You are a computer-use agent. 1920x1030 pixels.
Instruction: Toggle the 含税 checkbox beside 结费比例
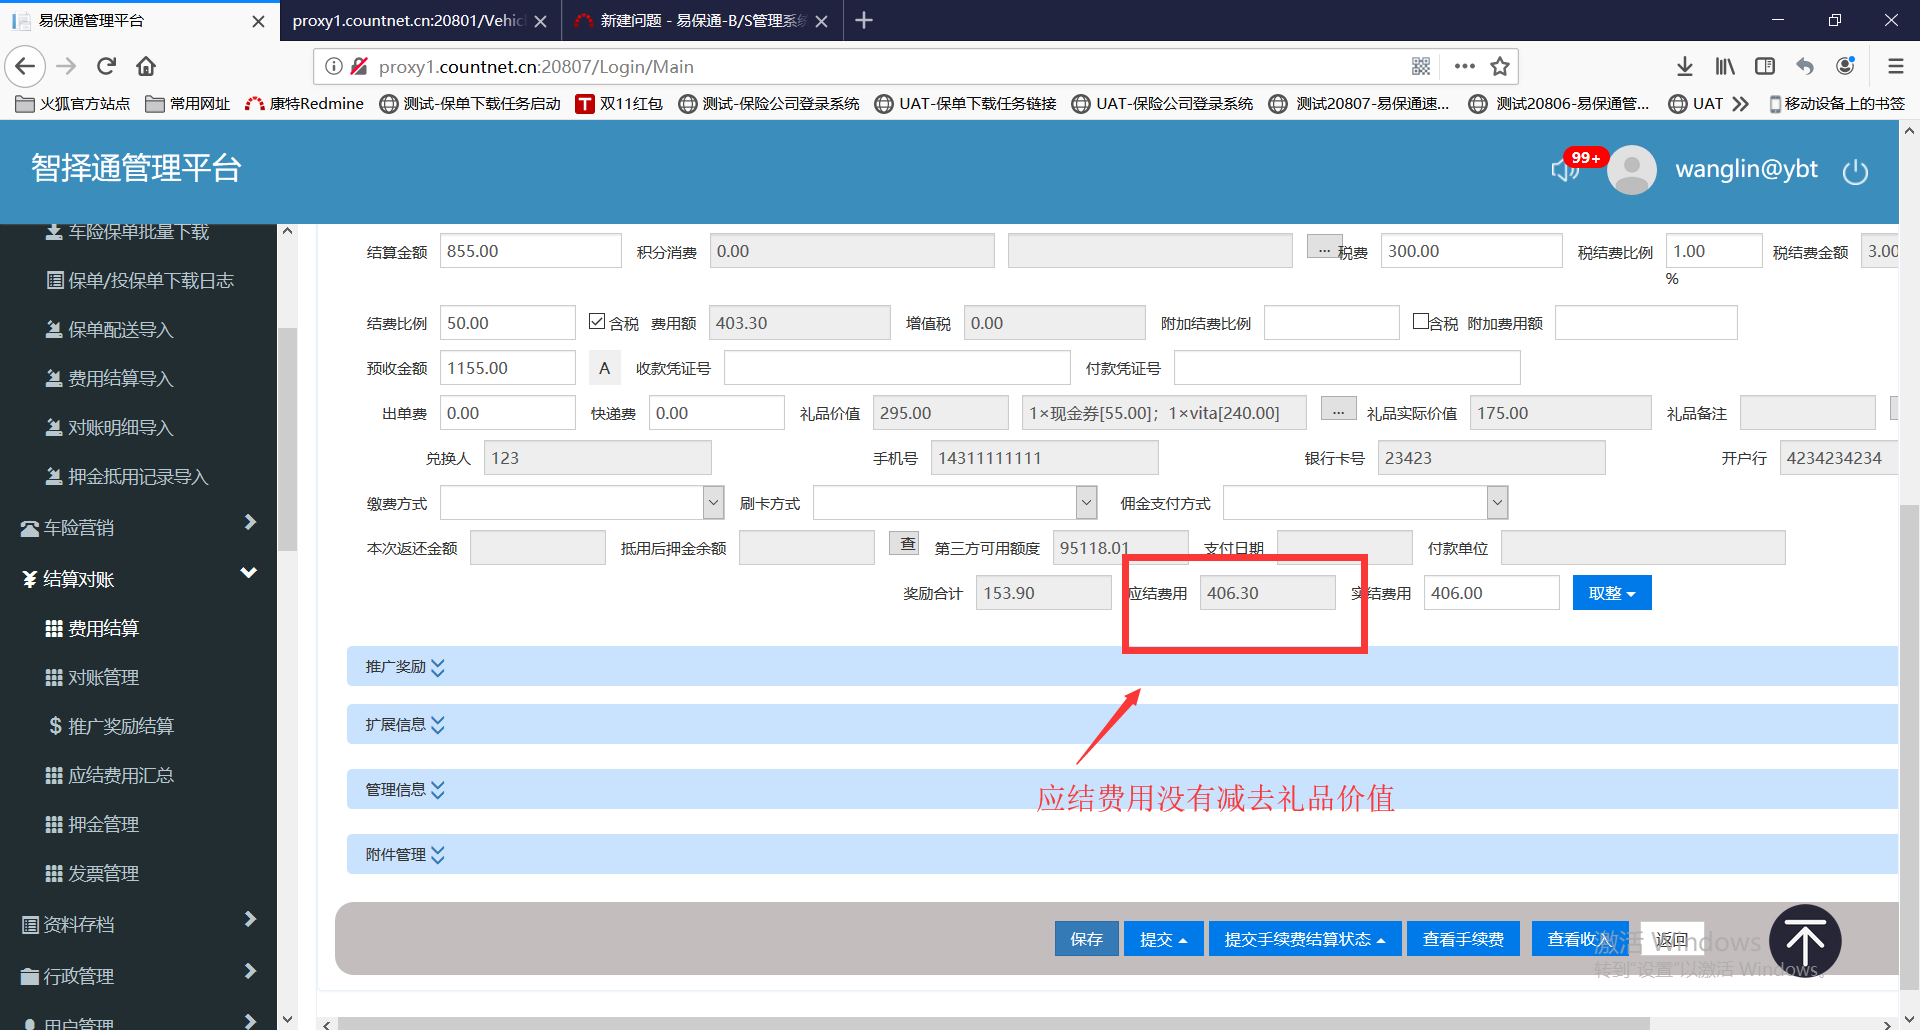coord(597,322)
